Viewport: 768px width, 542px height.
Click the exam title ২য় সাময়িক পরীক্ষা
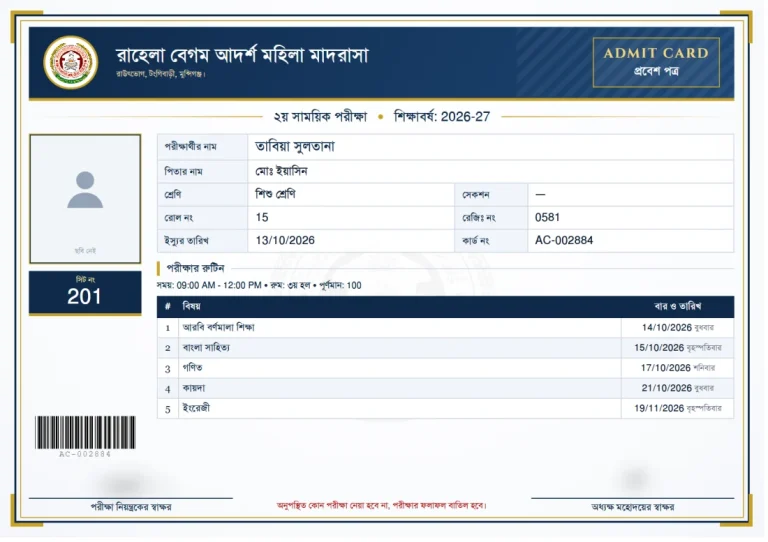(320, 117)
